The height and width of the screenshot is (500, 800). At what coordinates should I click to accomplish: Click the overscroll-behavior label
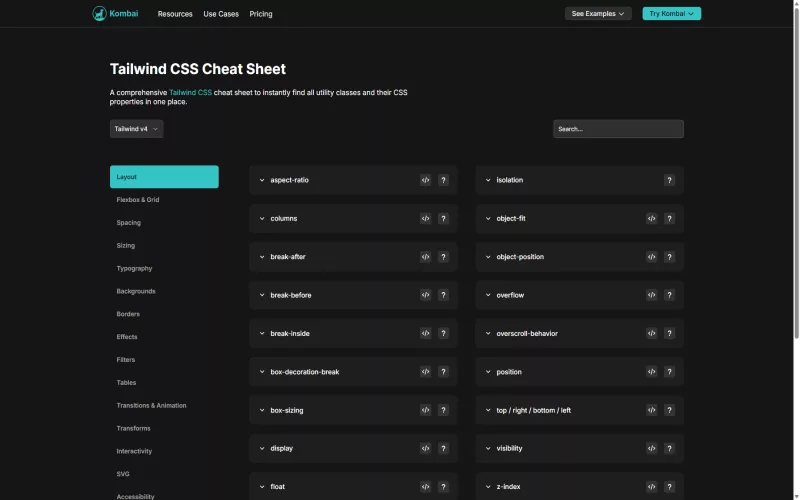527,334
